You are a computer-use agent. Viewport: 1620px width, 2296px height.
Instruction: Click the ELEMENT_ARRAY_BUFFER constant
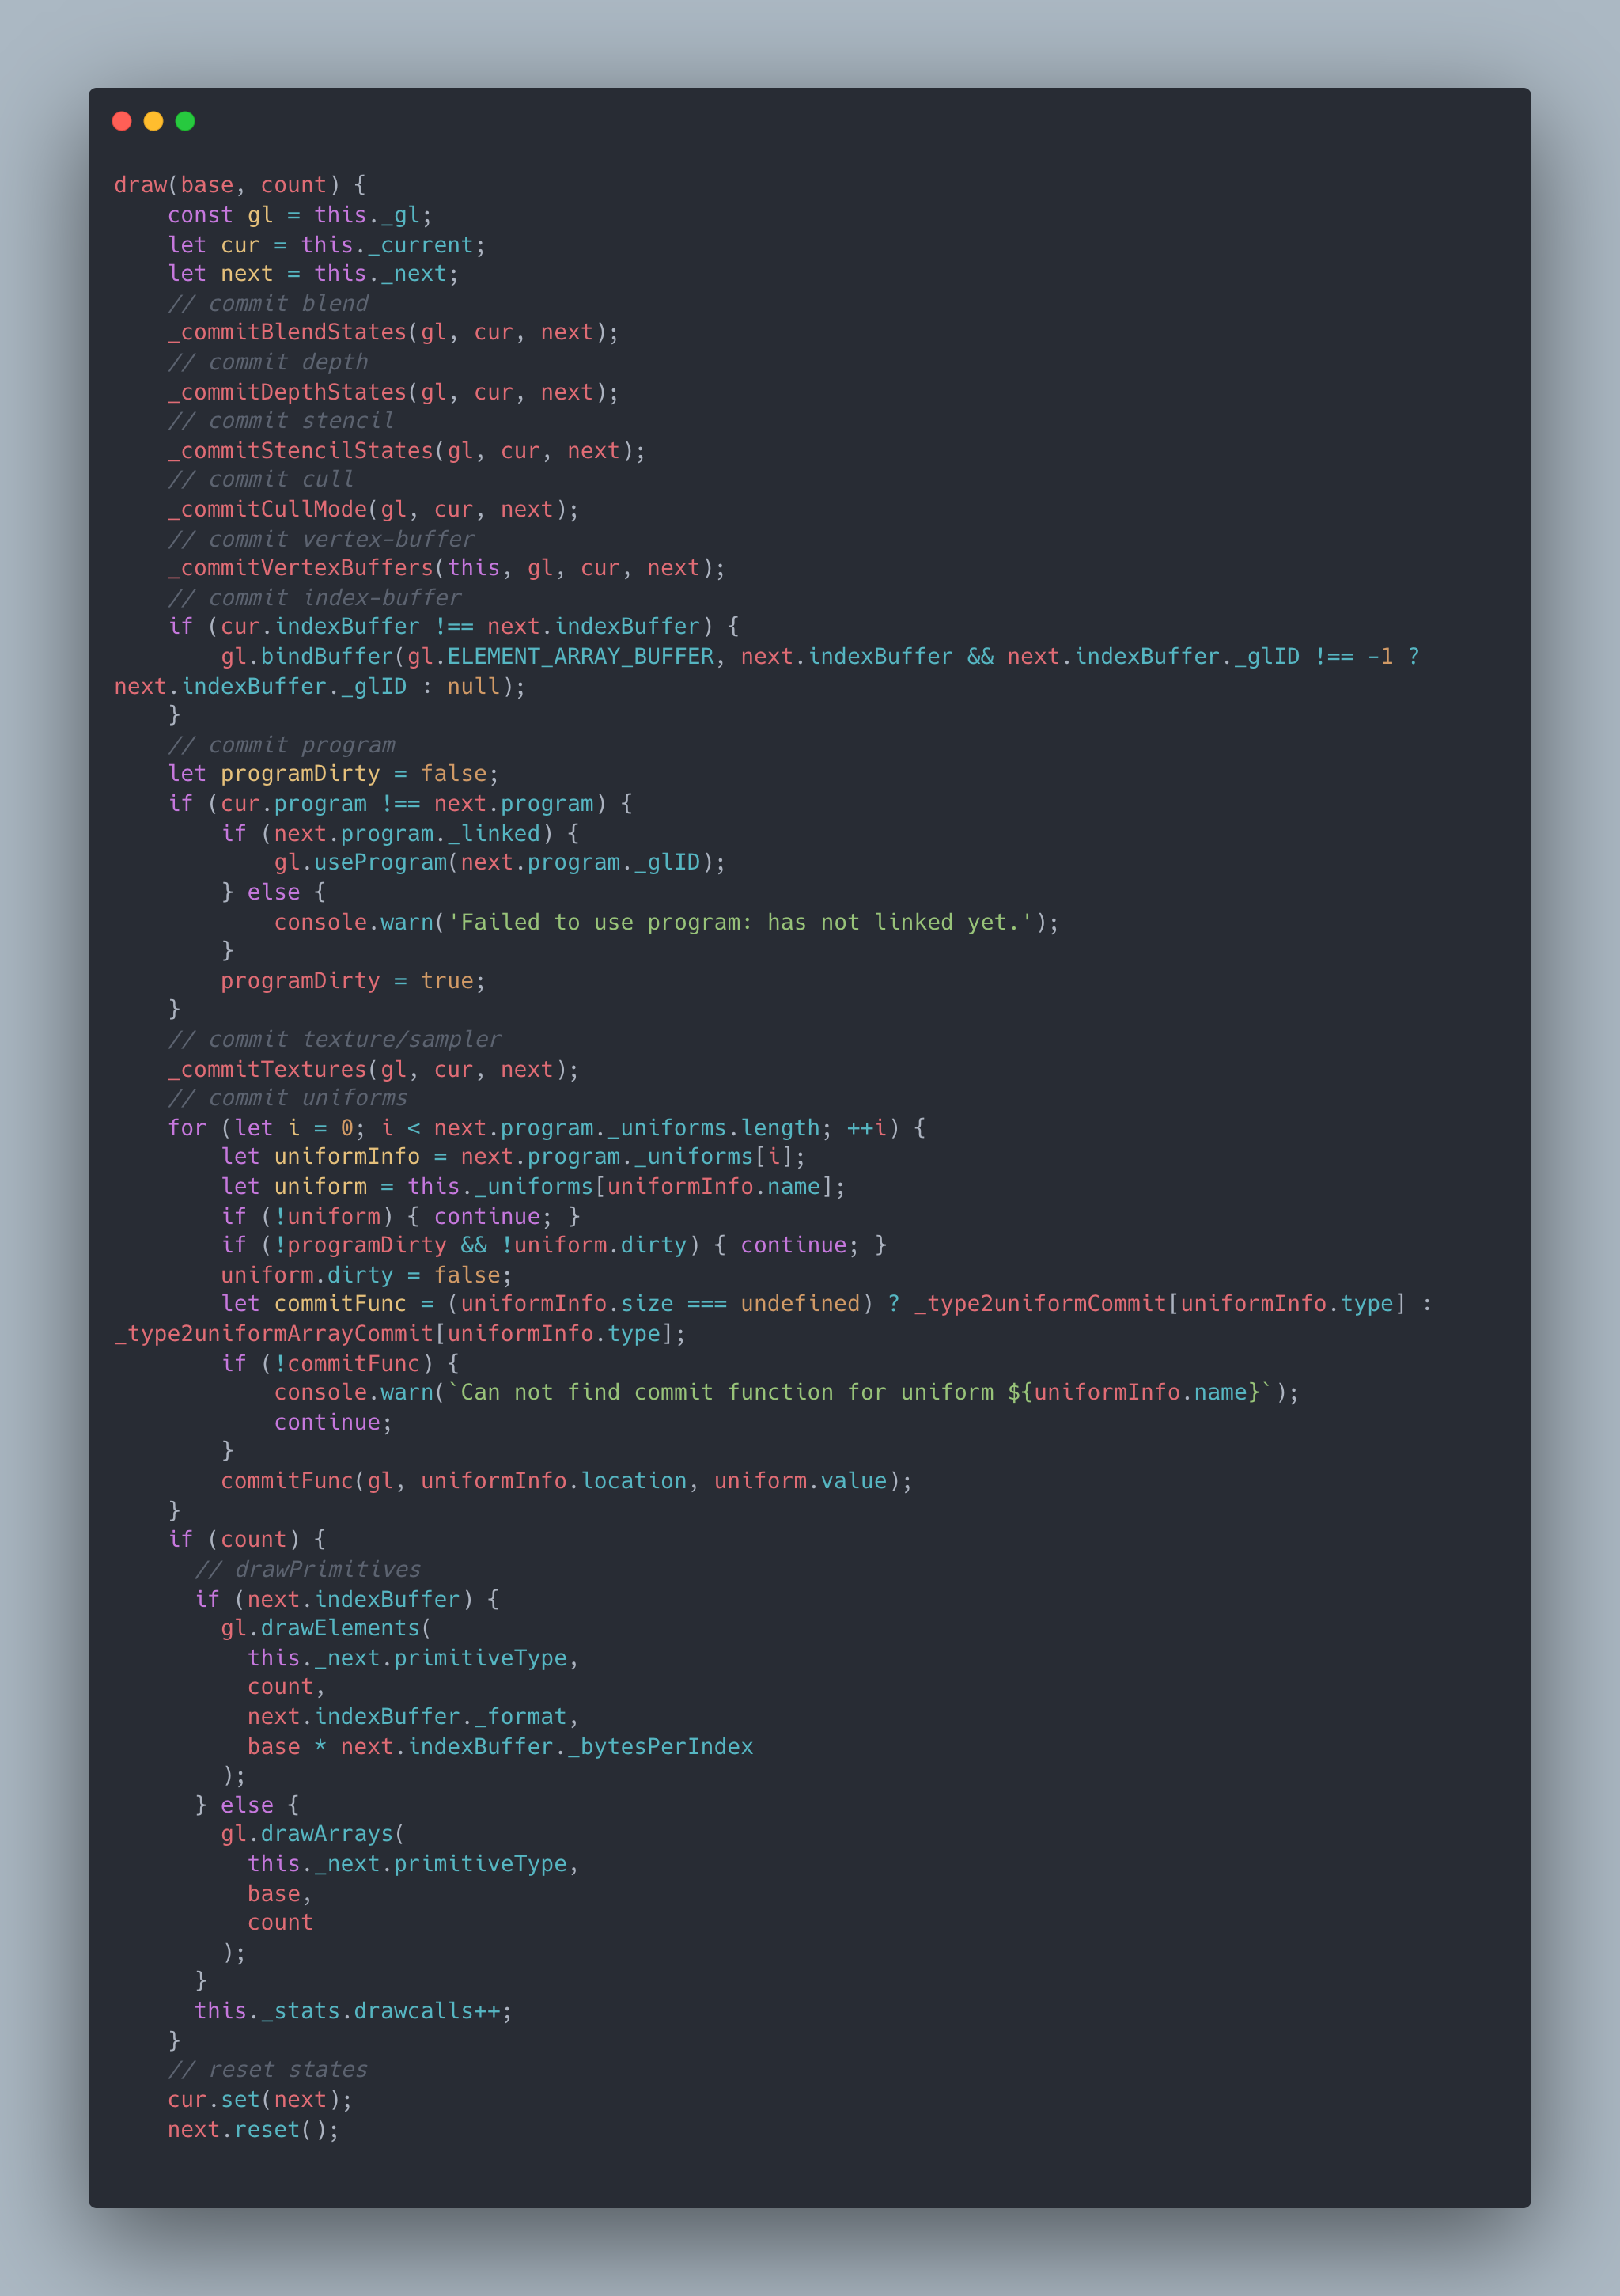coord(580,656)
